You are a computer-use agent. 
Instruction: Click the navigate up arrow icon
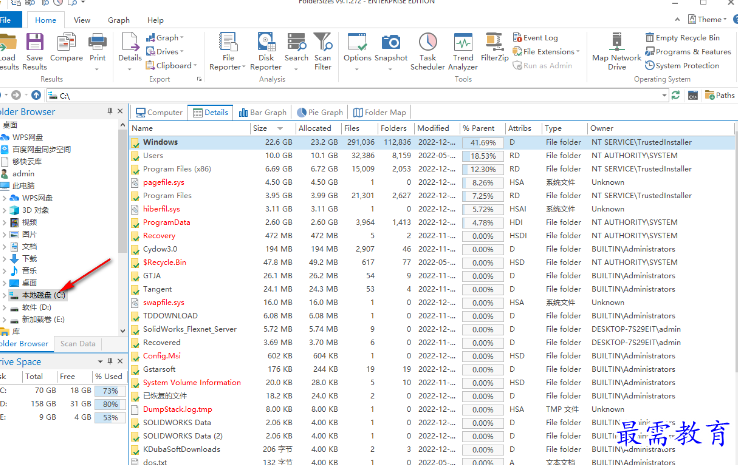(36, 95)
